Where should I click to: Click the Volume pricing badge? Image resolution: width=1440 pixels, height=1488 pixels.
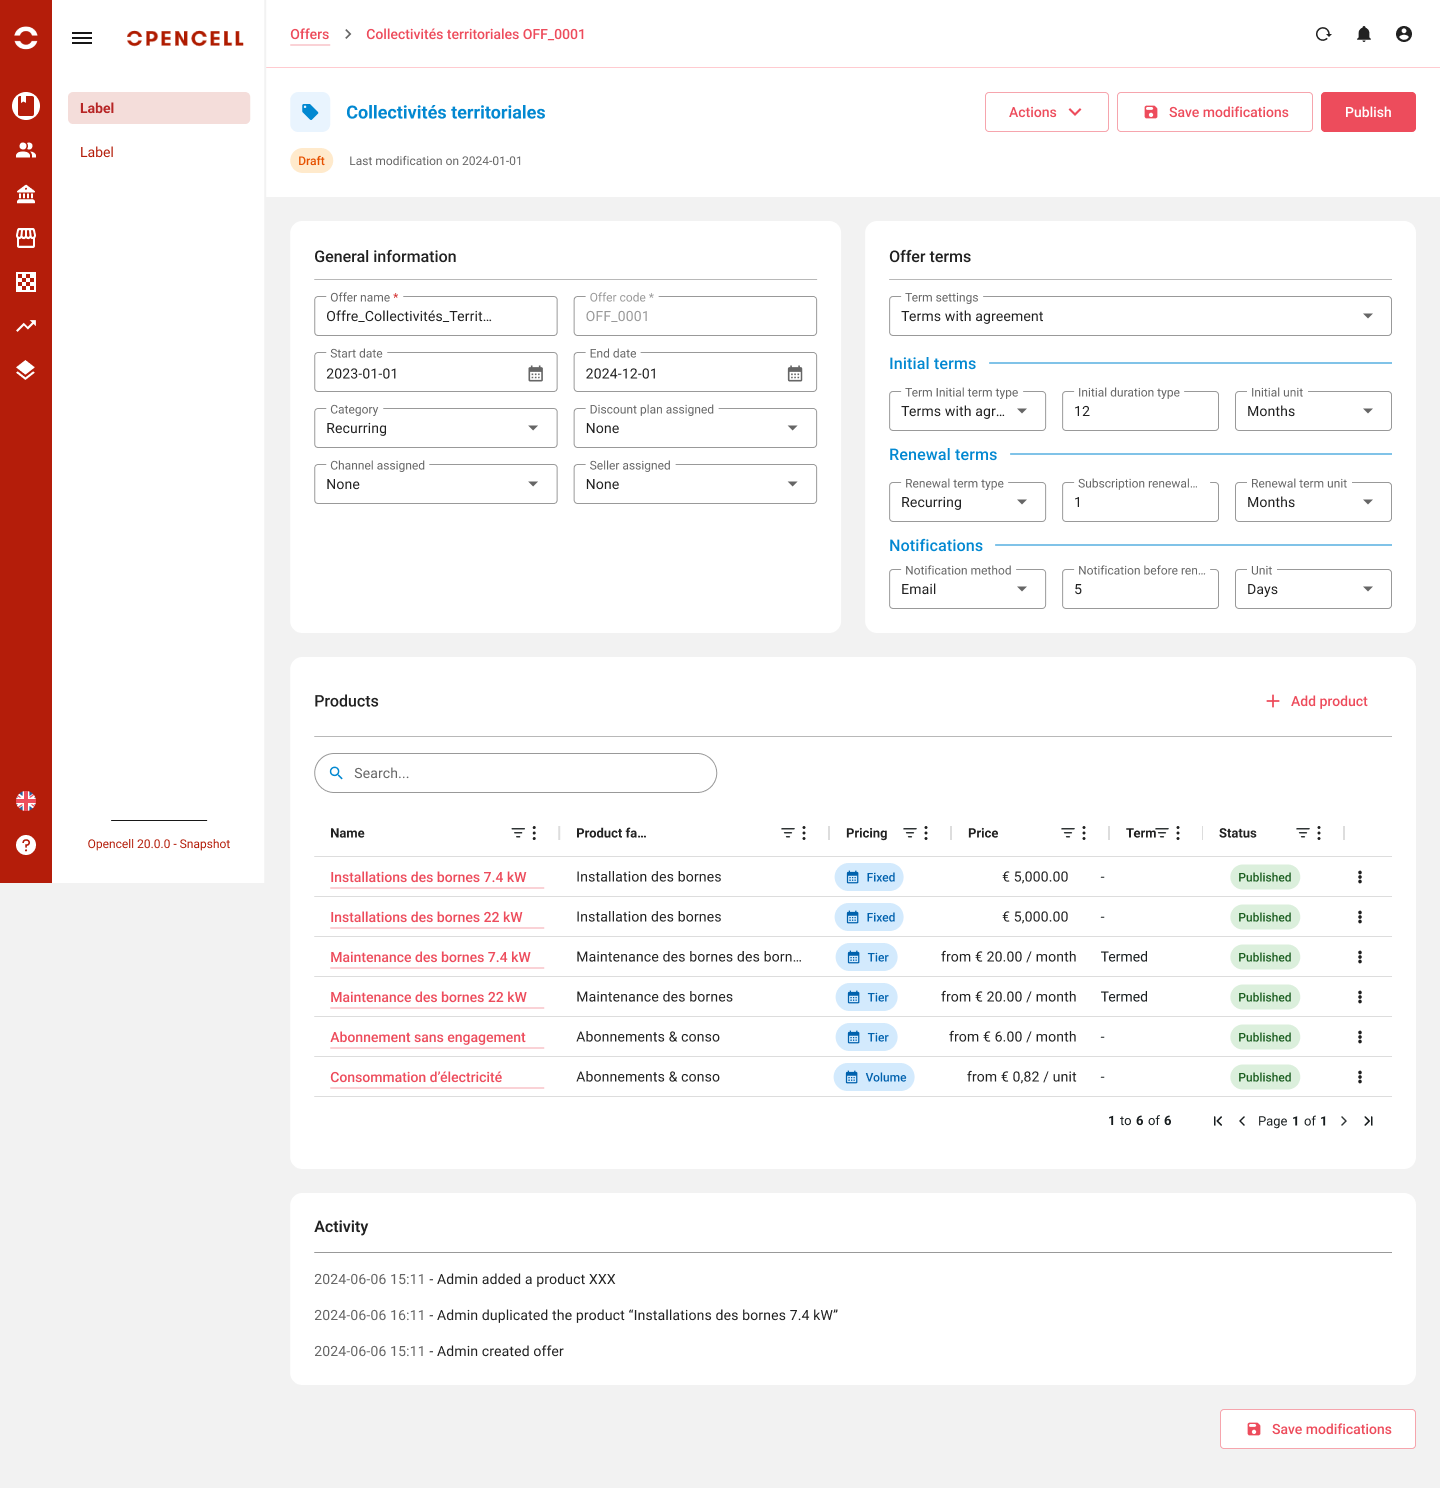(x=874, y=1077)
